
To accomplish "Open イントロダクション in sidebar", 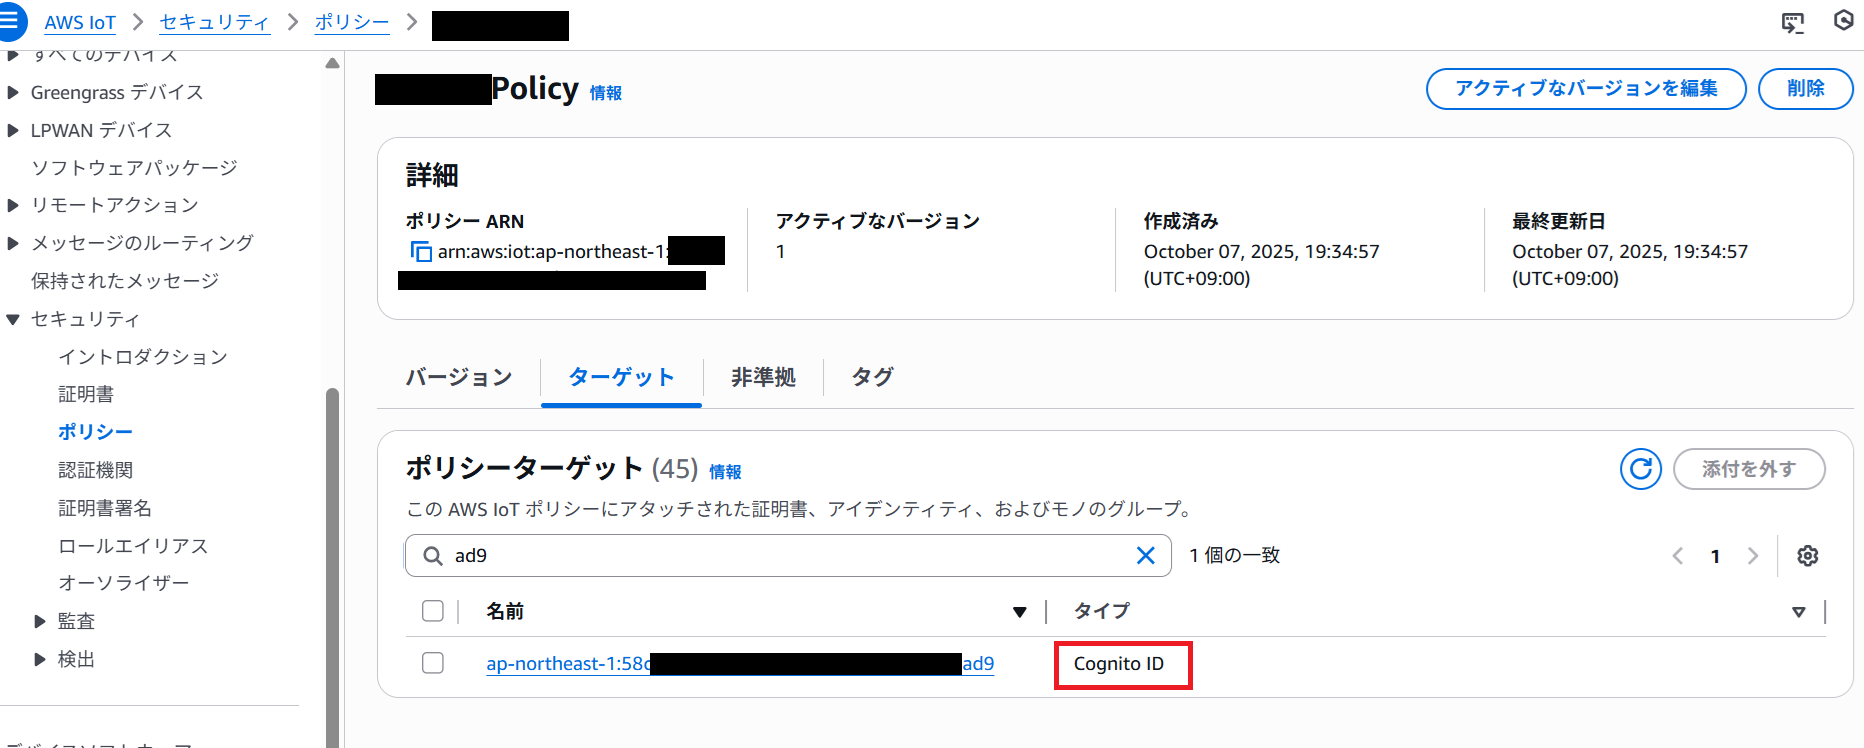I will 143,357.
